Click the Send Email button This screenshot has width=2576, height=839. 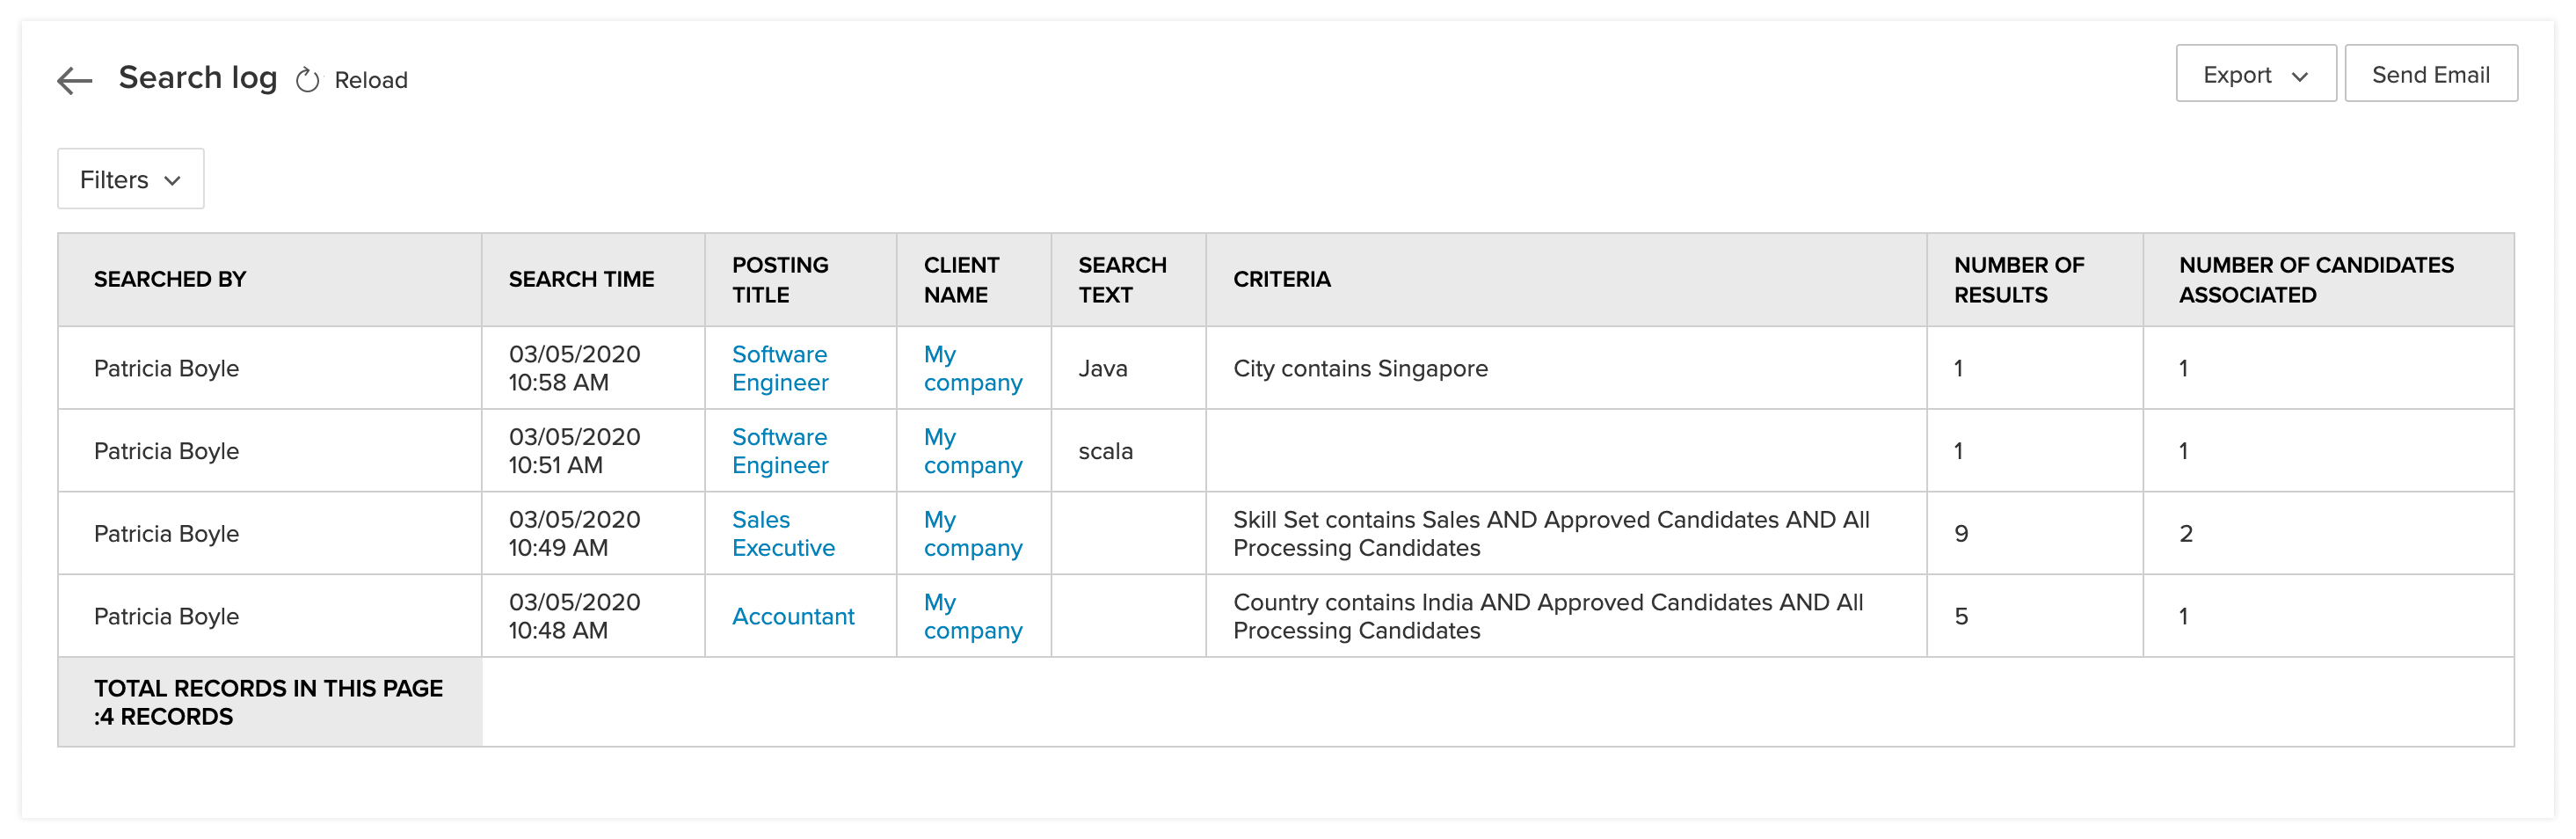[2430, 75]
